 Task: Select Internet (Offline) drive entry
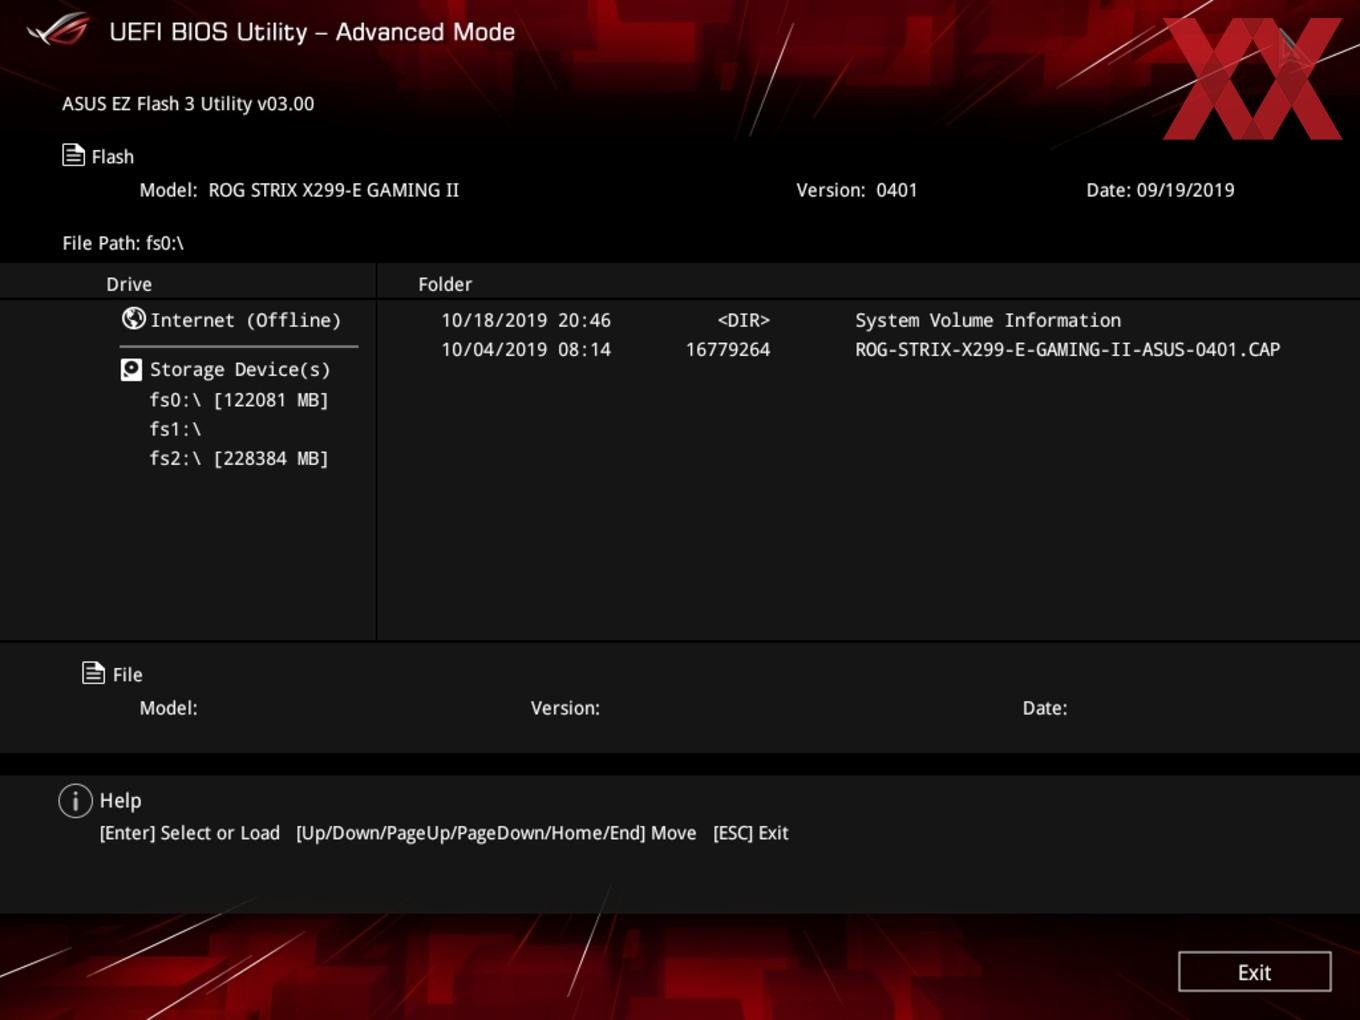(245, 320)
